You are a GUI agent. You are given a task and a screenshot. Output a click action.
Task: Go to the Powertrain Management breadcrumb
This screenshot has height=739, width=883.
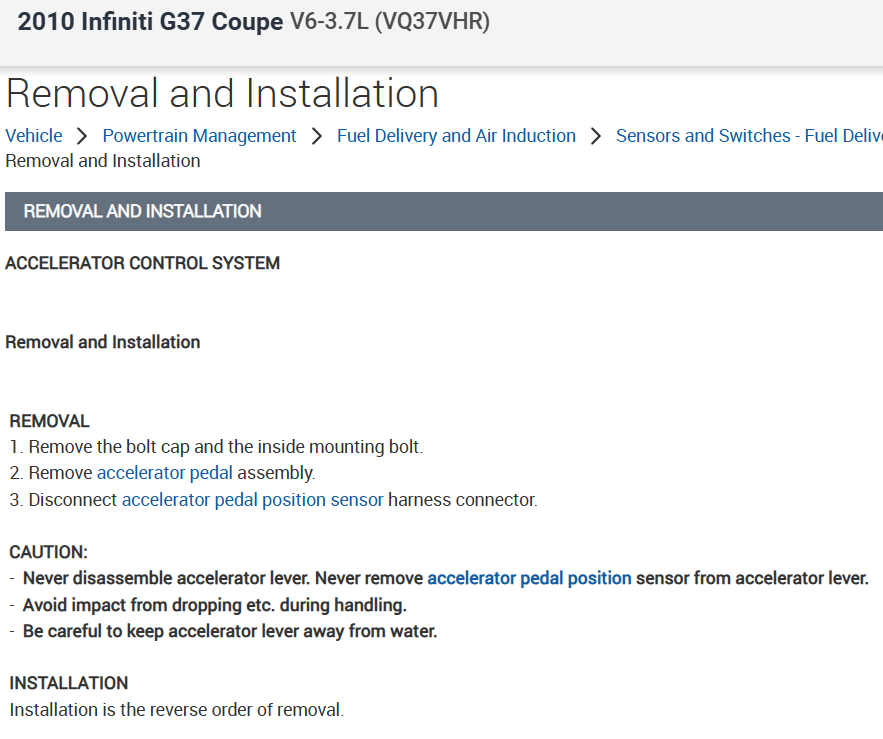coord(199,136)
